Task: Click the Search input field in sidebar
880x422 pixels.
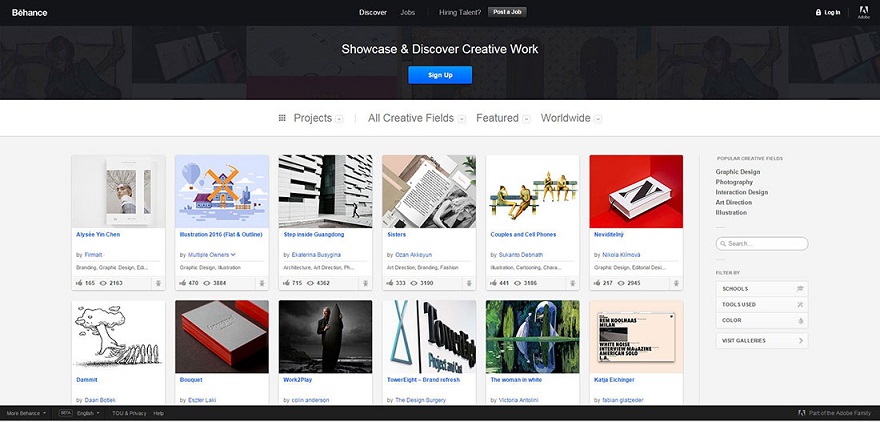Action: (762, 244)
